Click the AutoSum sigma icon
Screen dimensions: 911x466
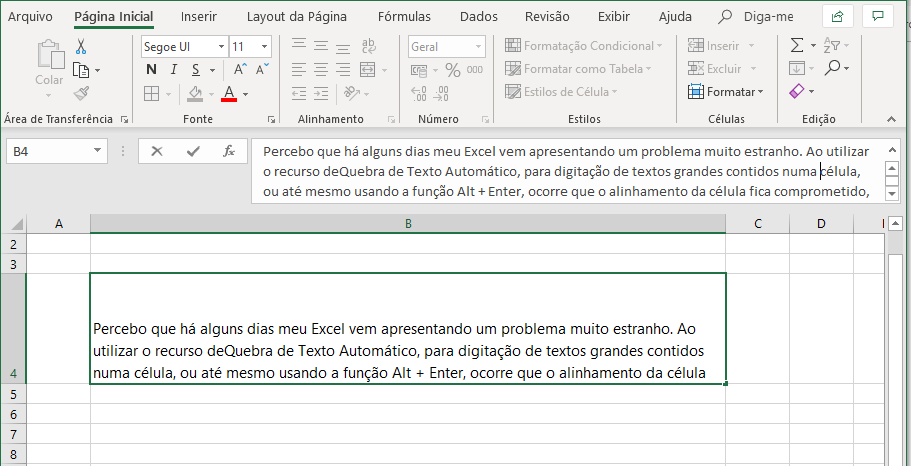coord(798,45)
